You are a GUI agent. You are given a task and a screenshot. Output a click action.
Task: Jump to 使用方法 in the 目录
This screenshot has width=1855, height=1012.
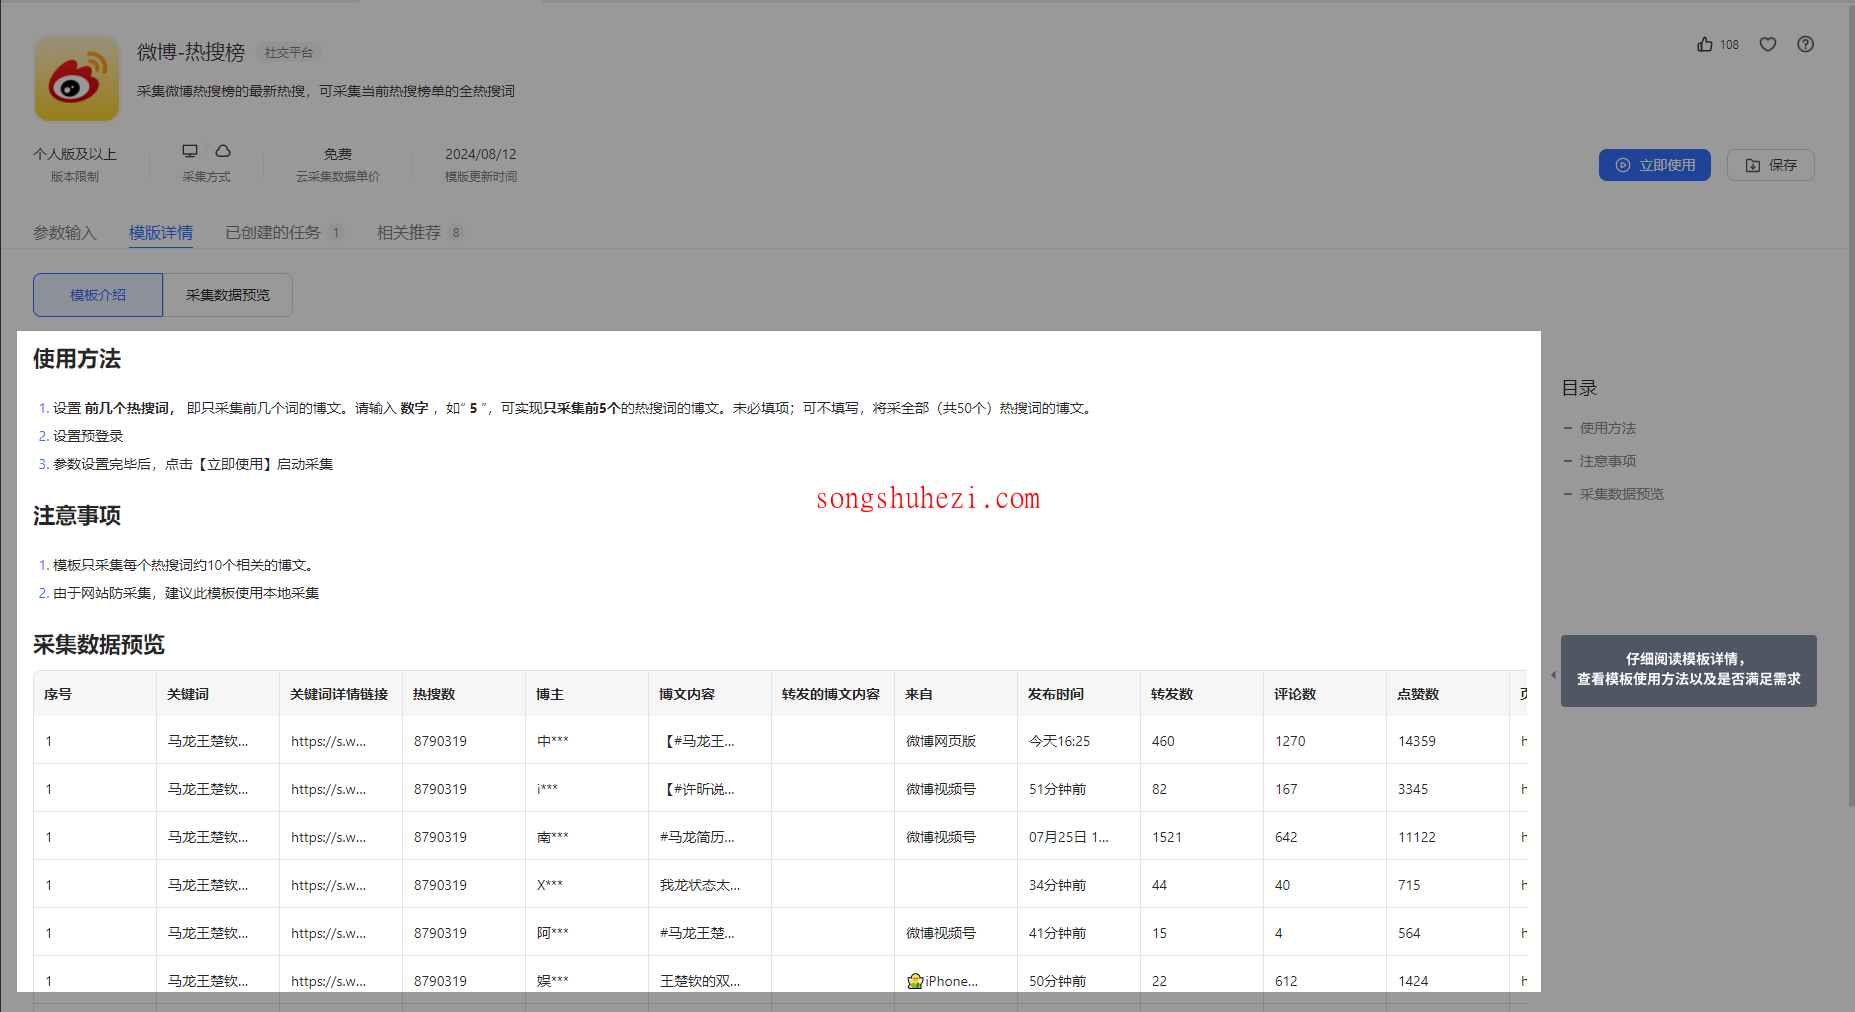[x=1608, y=428]
